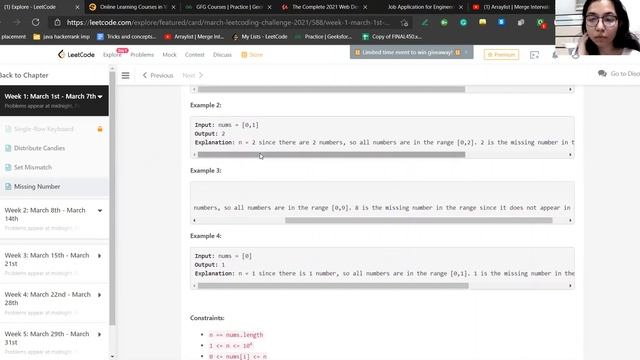Open the Mock menu item
The height and width of the screenshot is (360, 640).
(169, 55)
